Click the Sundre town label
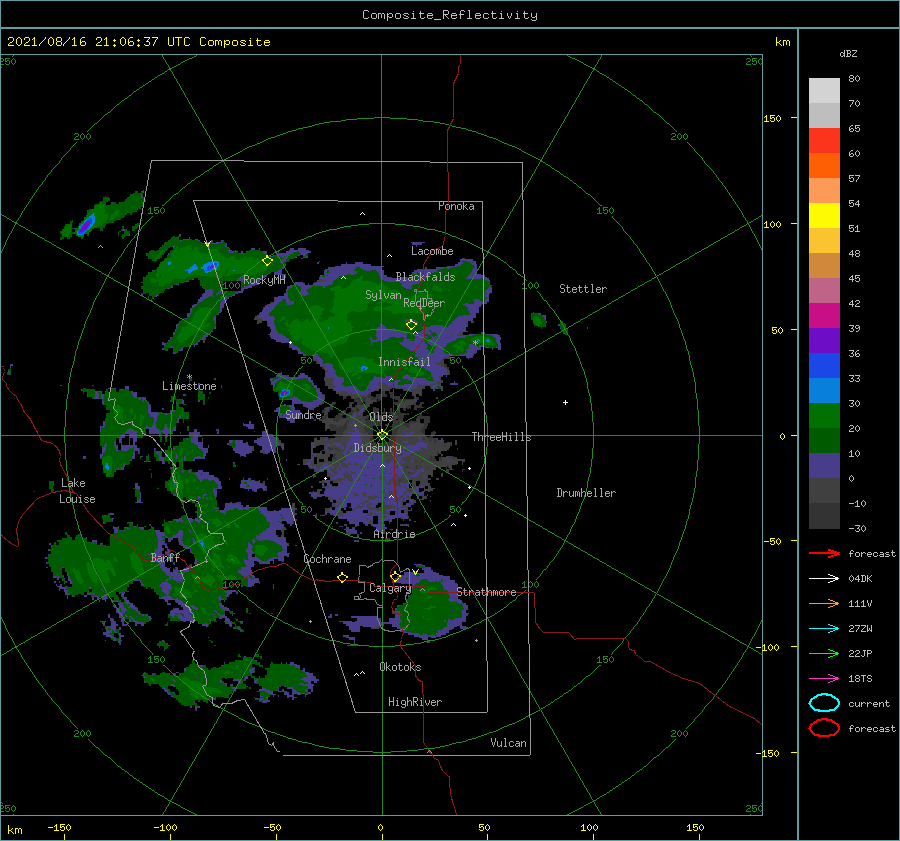This screenshot has height=841, width=900. (x=303, y=414)
